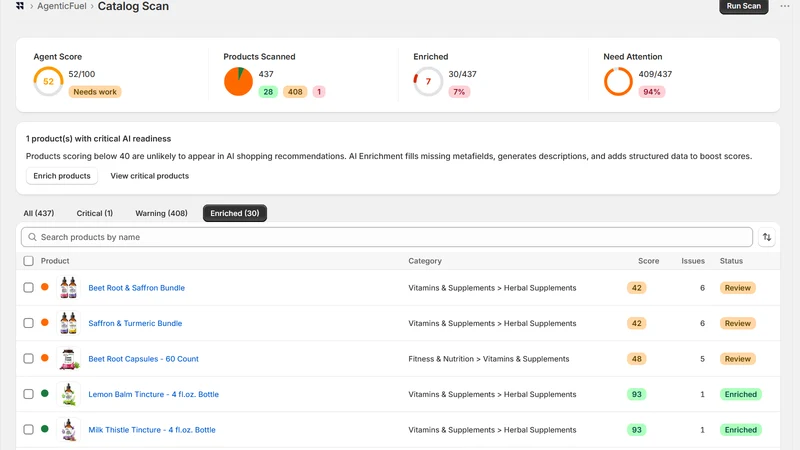Click issues count 5 for Beet Root Capsules
This screenshot has height=450, width=800.
click(x=703, y=359)
